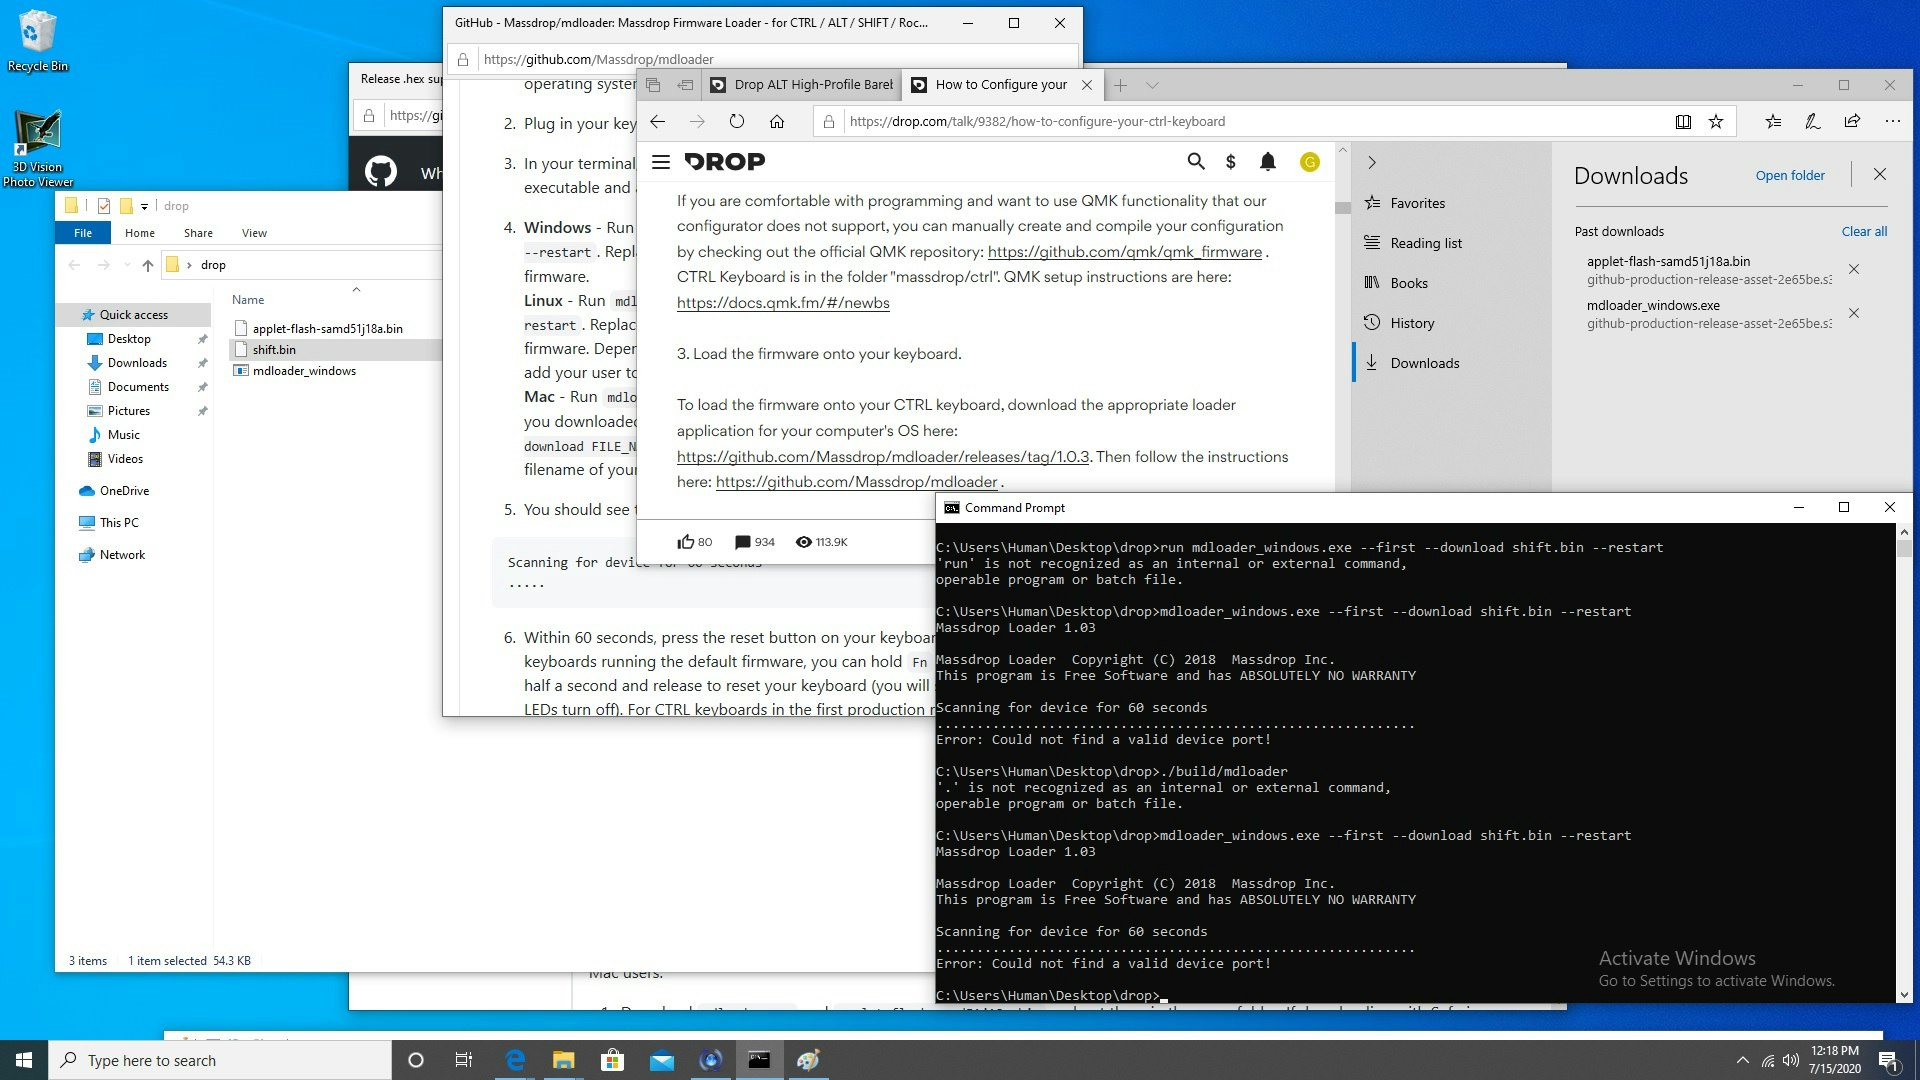
Task: Open the File Explorer taskbar icon
Action: point(563,1060)
